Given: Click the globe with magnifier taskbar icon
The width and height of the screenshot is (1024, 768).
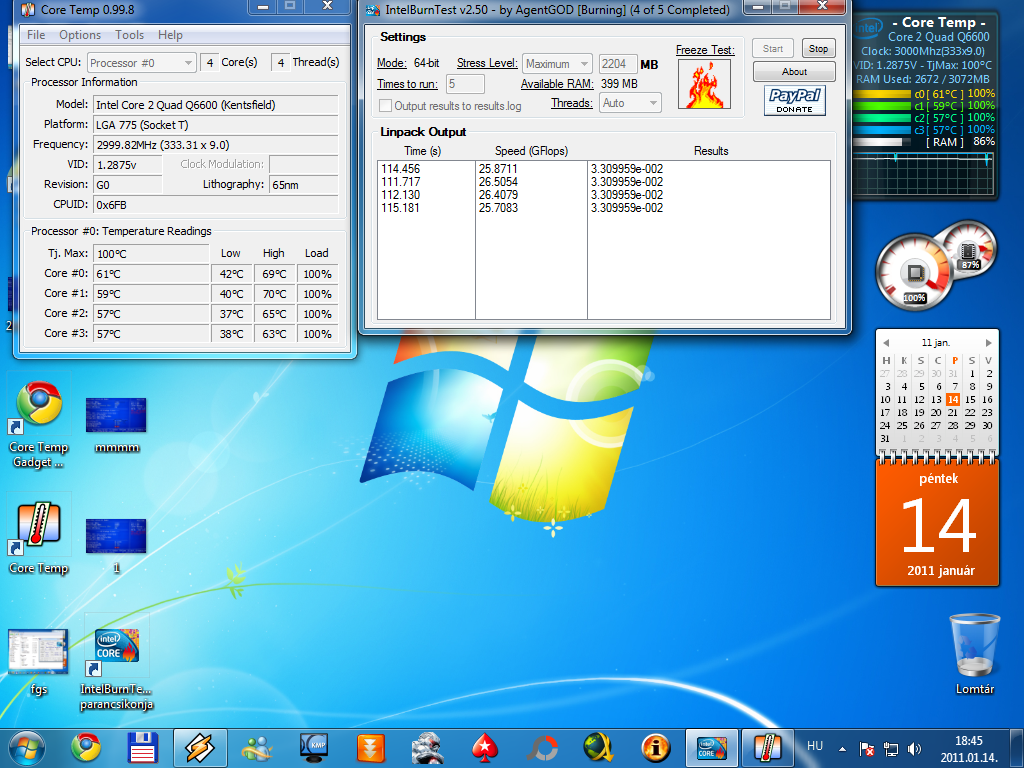Looking at the screenshot, I should click(598, 748).
